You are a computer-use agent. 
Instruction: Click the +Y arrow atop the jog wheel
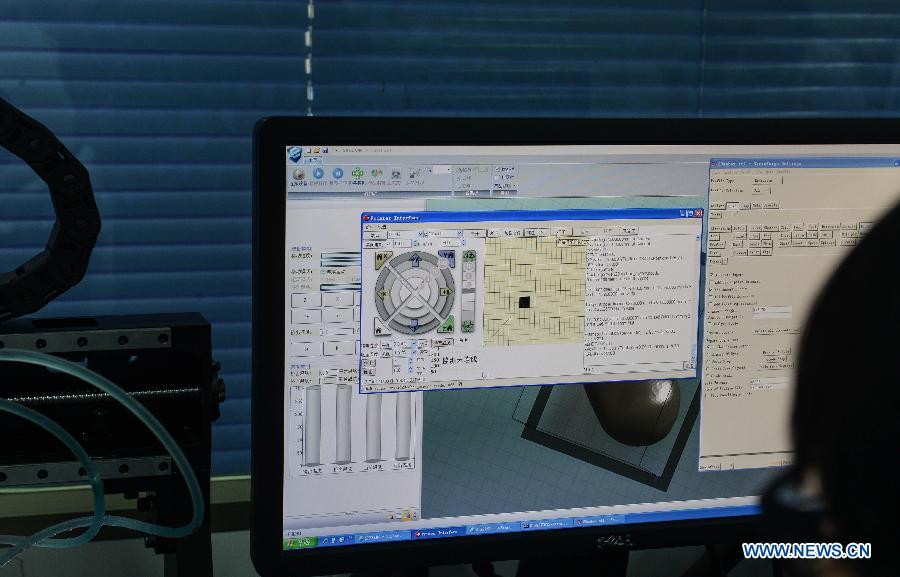pyautogui.click(x=416, y=259)
